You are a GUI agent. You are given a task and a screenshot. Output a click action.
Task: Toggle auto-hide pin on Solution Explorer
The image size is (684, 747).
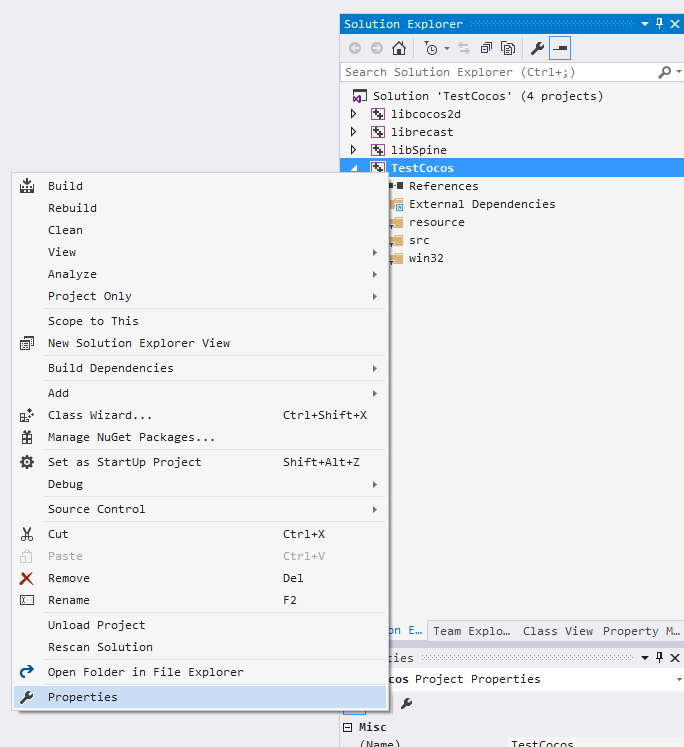pyautogui.click(x=659, y=23)
